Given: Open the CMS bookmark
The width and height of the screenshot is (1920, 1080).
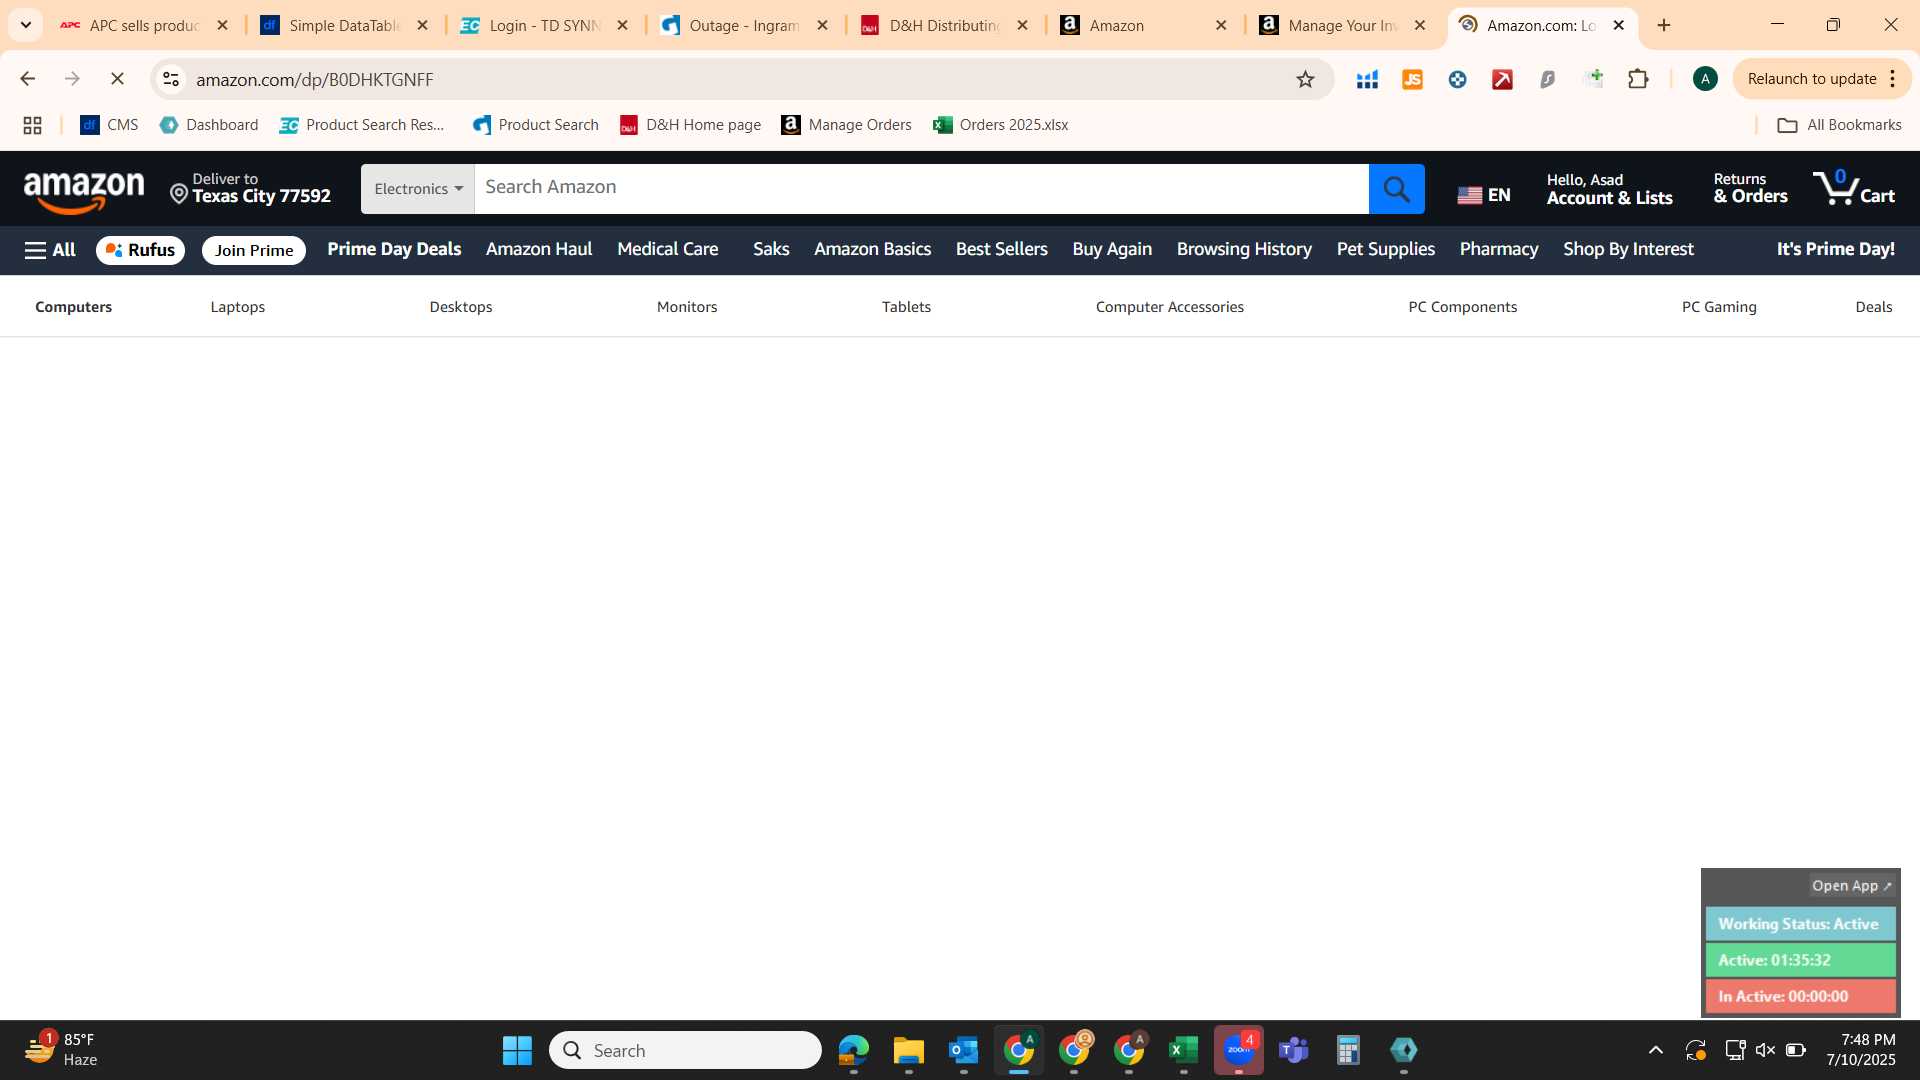Looking at the screenshot, I should 109,125.
